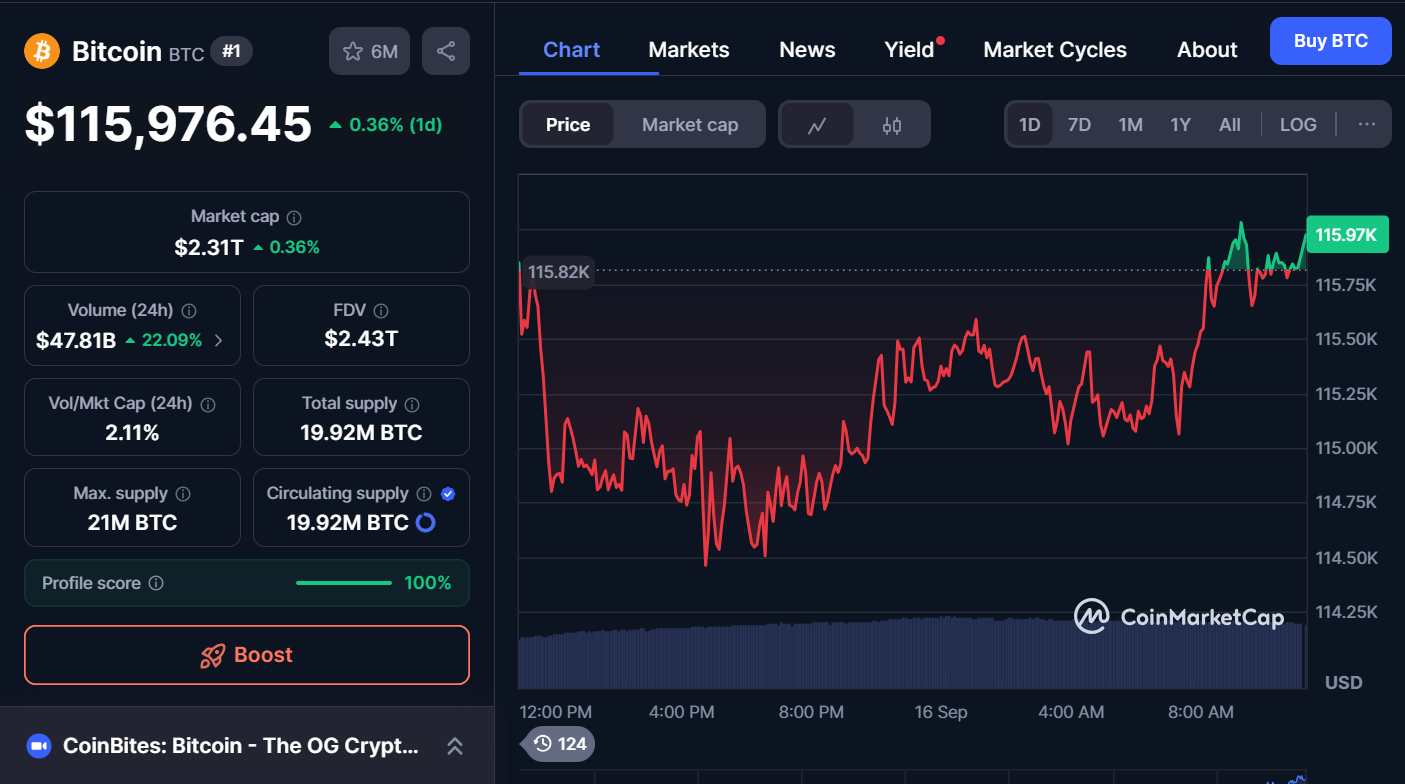Click the #1 rank badge
This screenshot has height=784, width=1405.
231,51
